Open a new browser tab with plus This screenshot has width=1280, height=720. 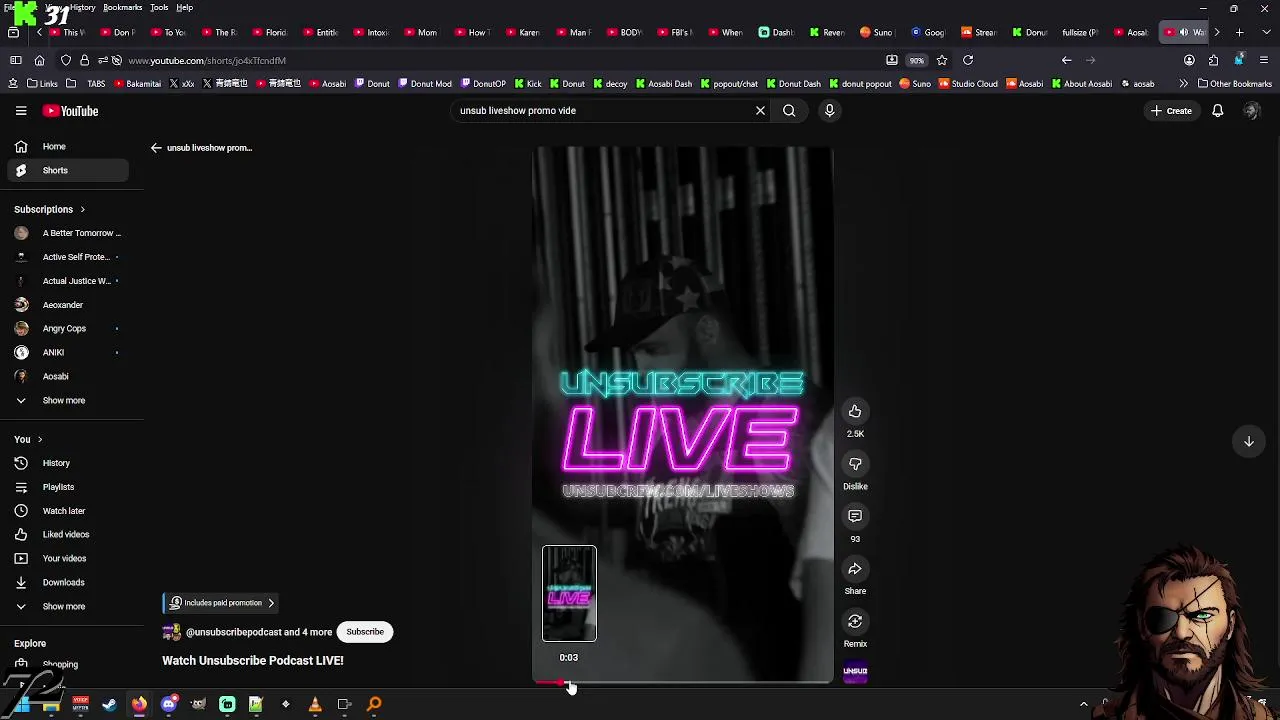(1239, 32)
